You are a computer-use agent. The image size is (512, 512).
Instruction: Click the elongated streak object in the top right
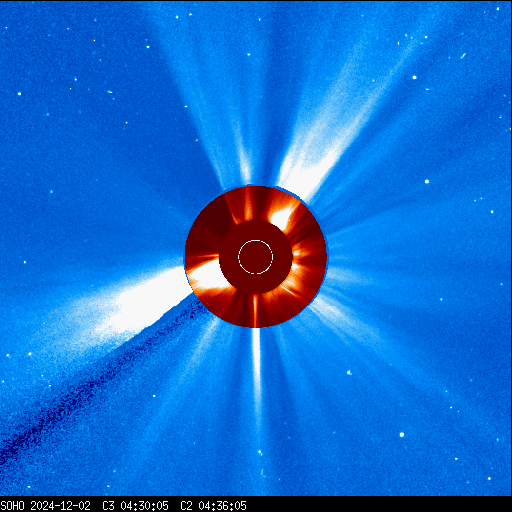pyautogui.click(x=463, y=56)
